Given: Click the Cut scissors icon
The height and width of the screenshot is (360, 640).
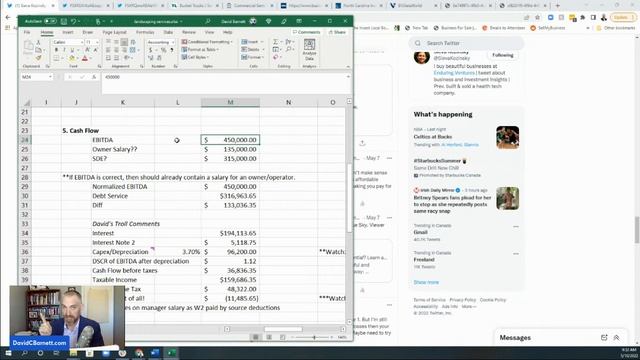Looking at the screenshot, I should click(38, 42).
